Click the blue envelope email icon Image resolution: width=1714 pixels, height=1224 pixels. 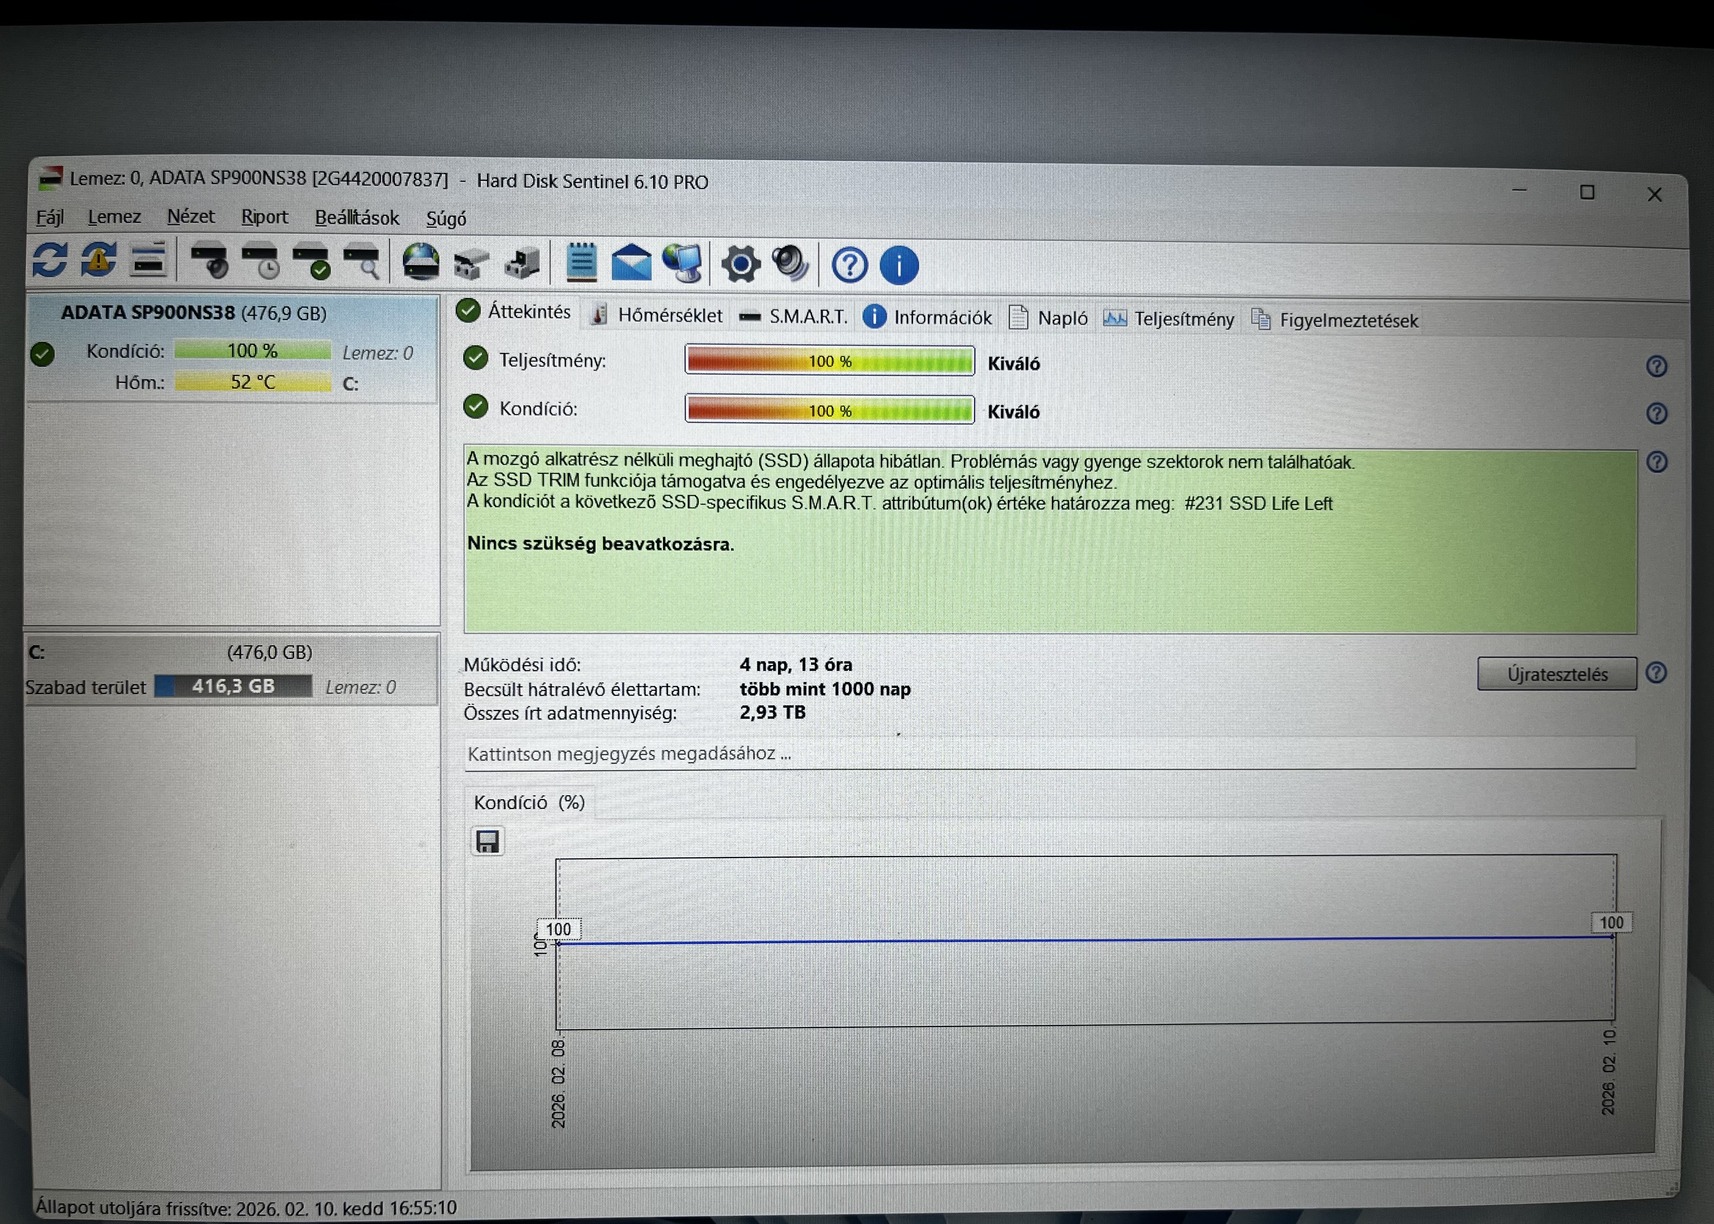point(631,263)
